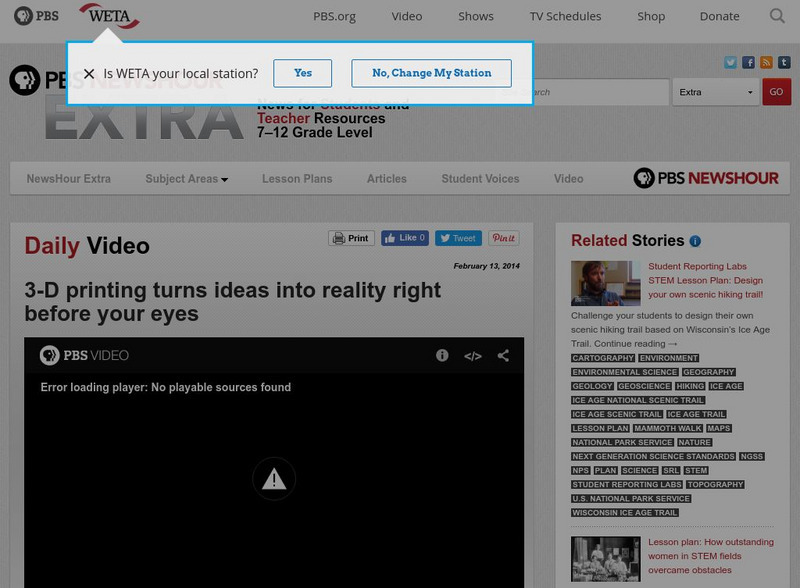Open the WISCONSIN ICE AGE TRAIL tag

624,512
